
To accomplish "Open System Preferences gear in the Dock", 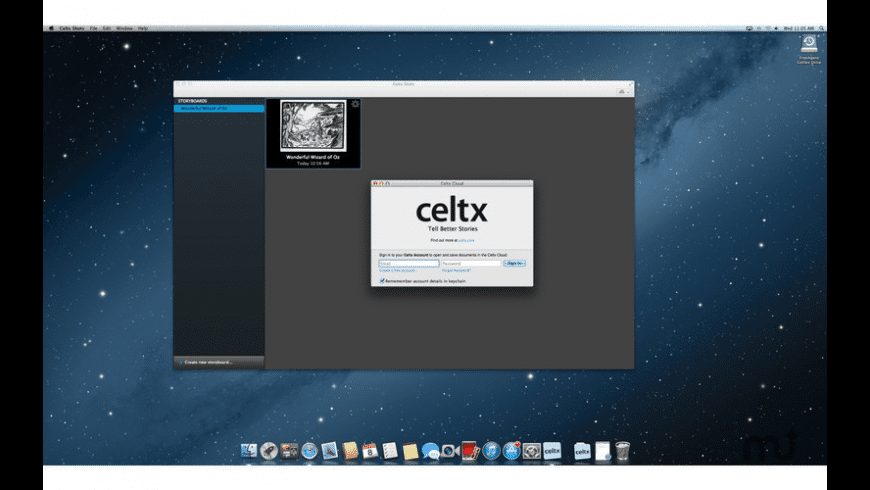I will (x=532, y=451).
